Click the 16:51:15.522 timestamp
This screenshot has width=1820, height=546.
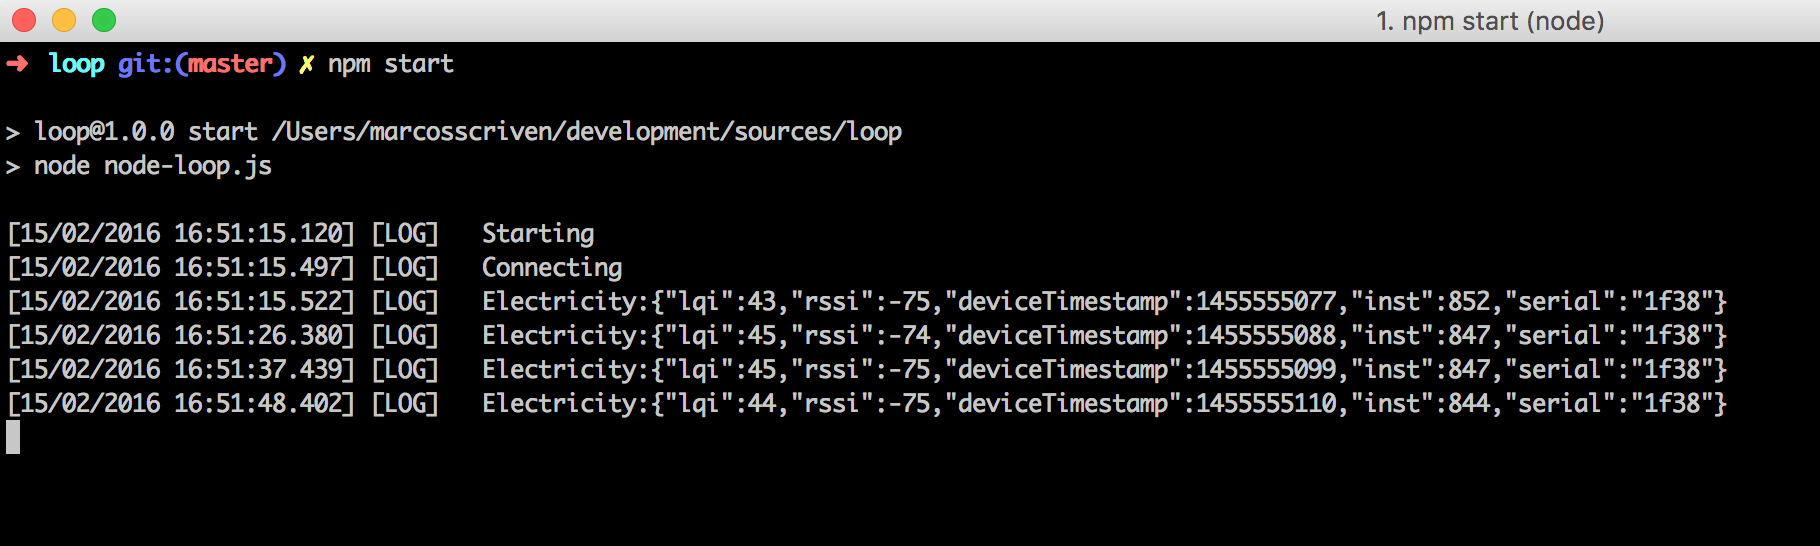point(264,302)
